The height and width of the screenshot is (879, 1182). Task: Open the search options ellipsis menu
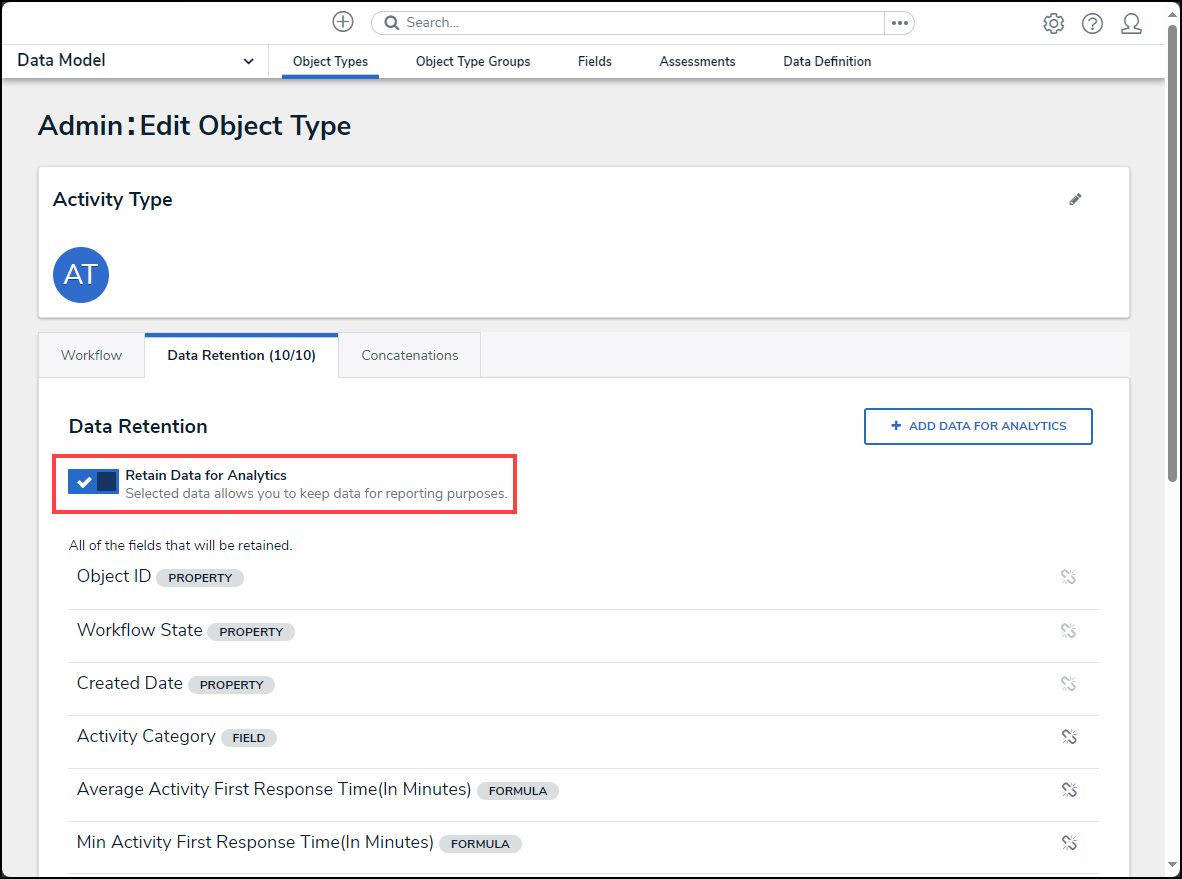click(899, 23)
